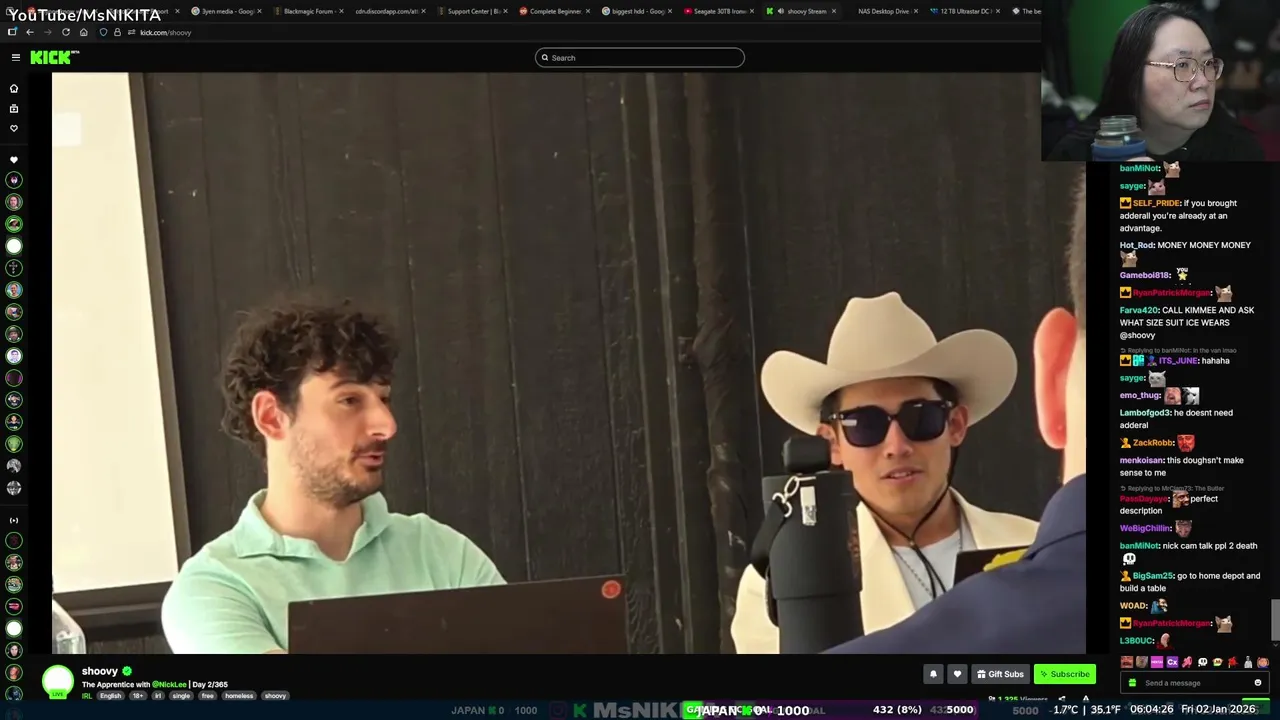
Task: Click the IRL category link
Action: click(x=87, y=696)
